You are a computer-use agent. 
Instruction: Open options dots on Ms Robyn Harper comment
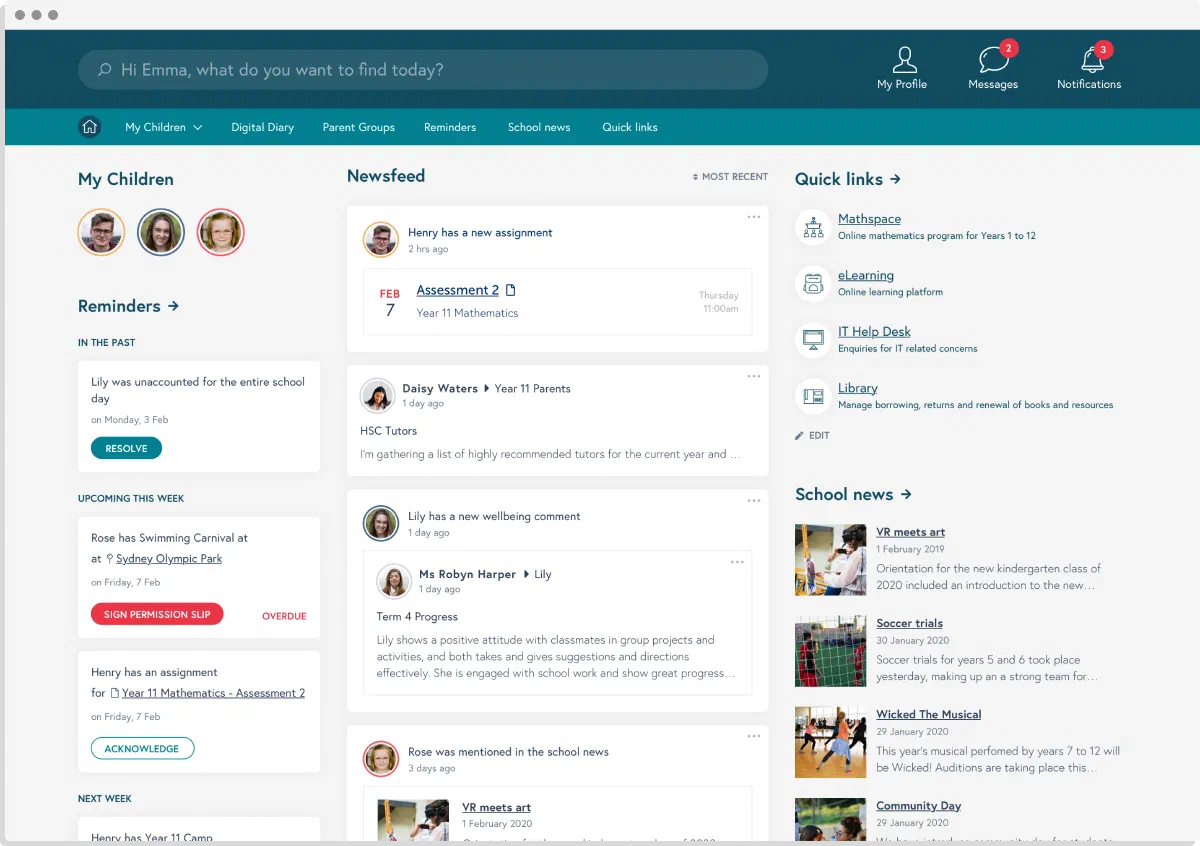click(x=737, y=562)
